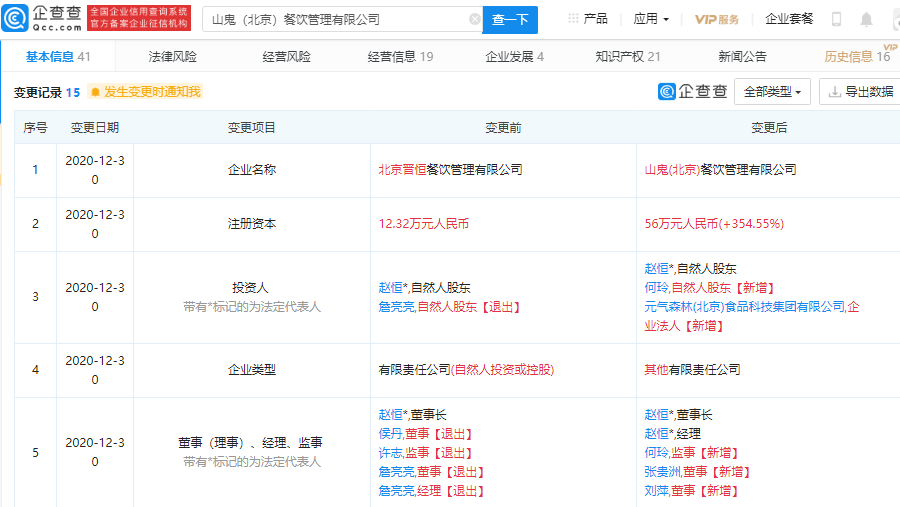The width and height of the screenshot is (900, 507).
Task: Open 赵恒 shareholder link in row 3 变更前
Action: (x=390, y=288)
